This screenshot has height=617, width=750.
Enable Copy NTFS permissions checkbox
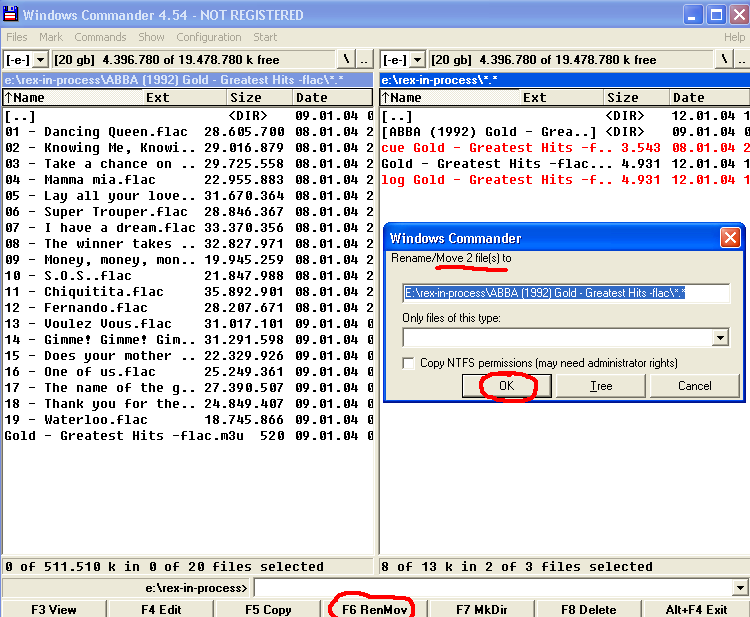click(408, 363)
